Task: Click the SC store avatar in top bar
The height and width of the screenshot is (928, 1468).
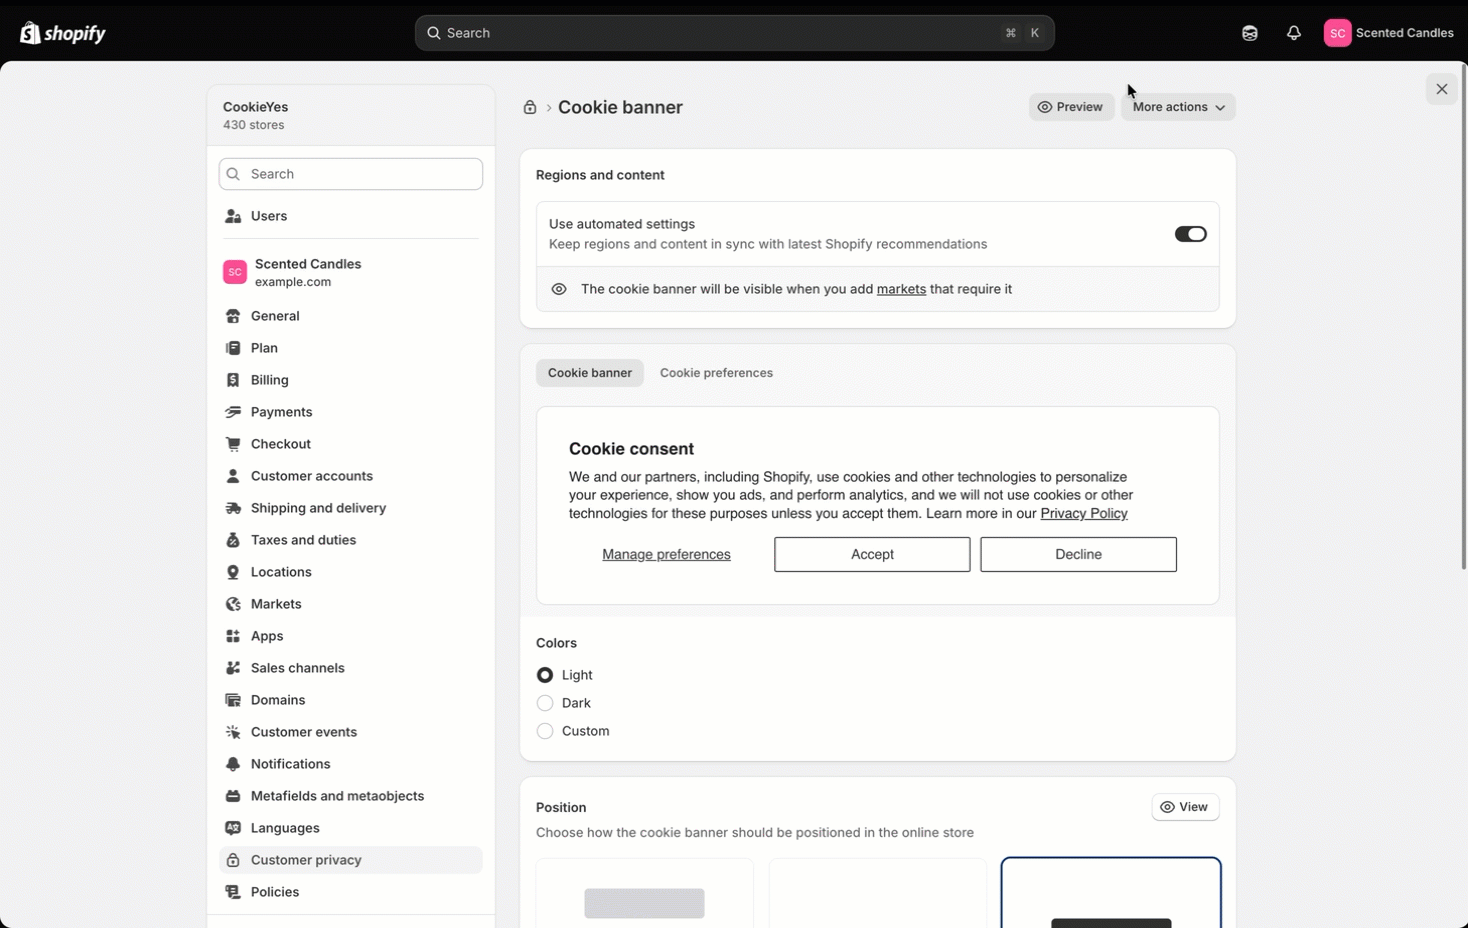Action: [1337, 33]
